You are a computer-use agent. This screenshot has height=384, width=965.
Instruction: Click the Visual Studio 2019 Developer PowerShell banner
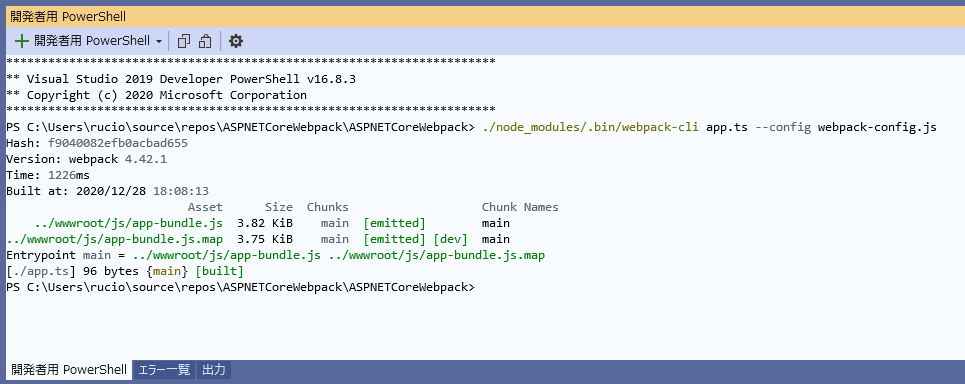click(x=181, y=79)
